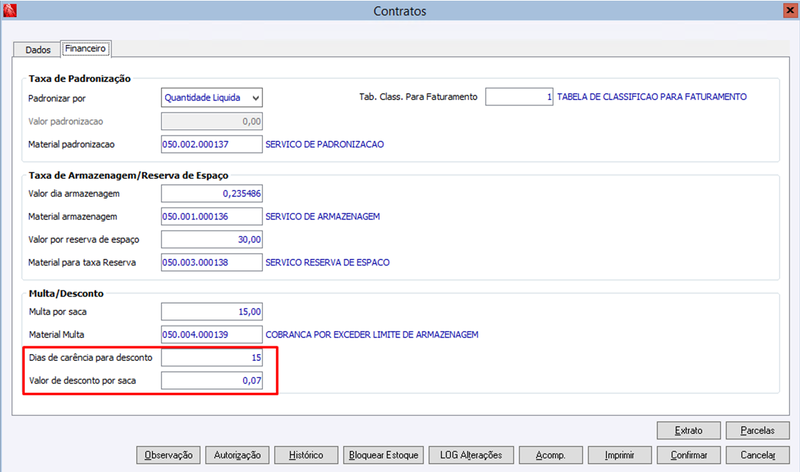The width and height of the screenshot is (800, 472).
Task: Click the Acomp. button
Action: 551,455
